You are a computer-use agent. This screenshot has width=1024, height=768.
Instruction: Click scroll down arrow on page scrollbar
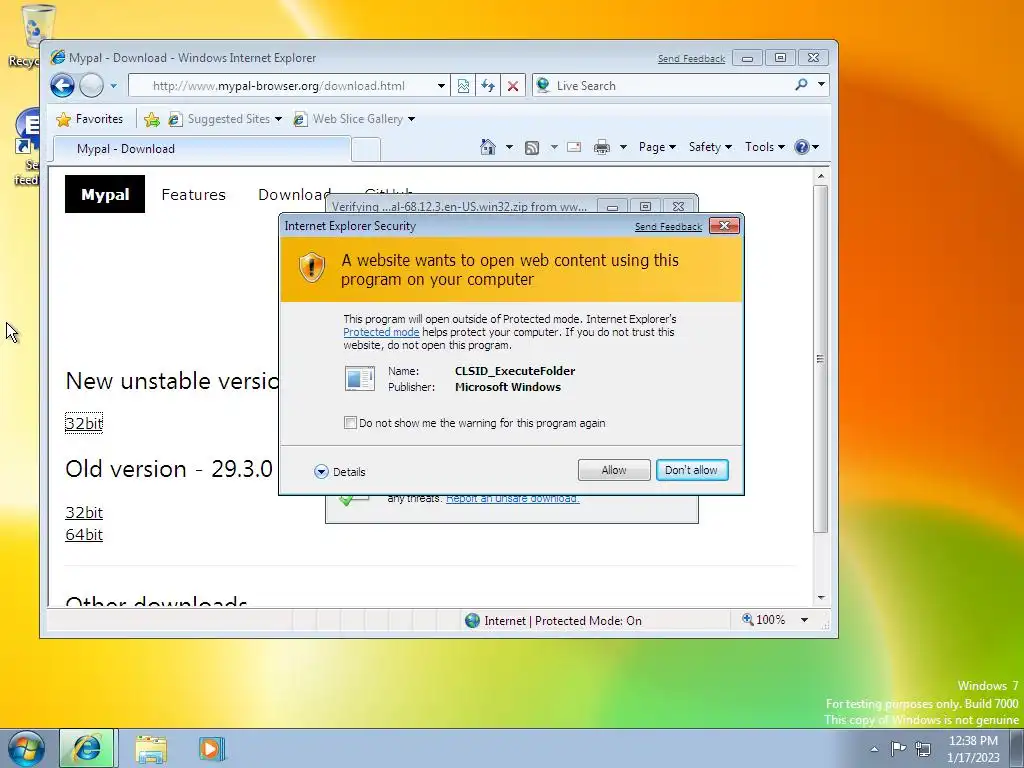[821, 598]
